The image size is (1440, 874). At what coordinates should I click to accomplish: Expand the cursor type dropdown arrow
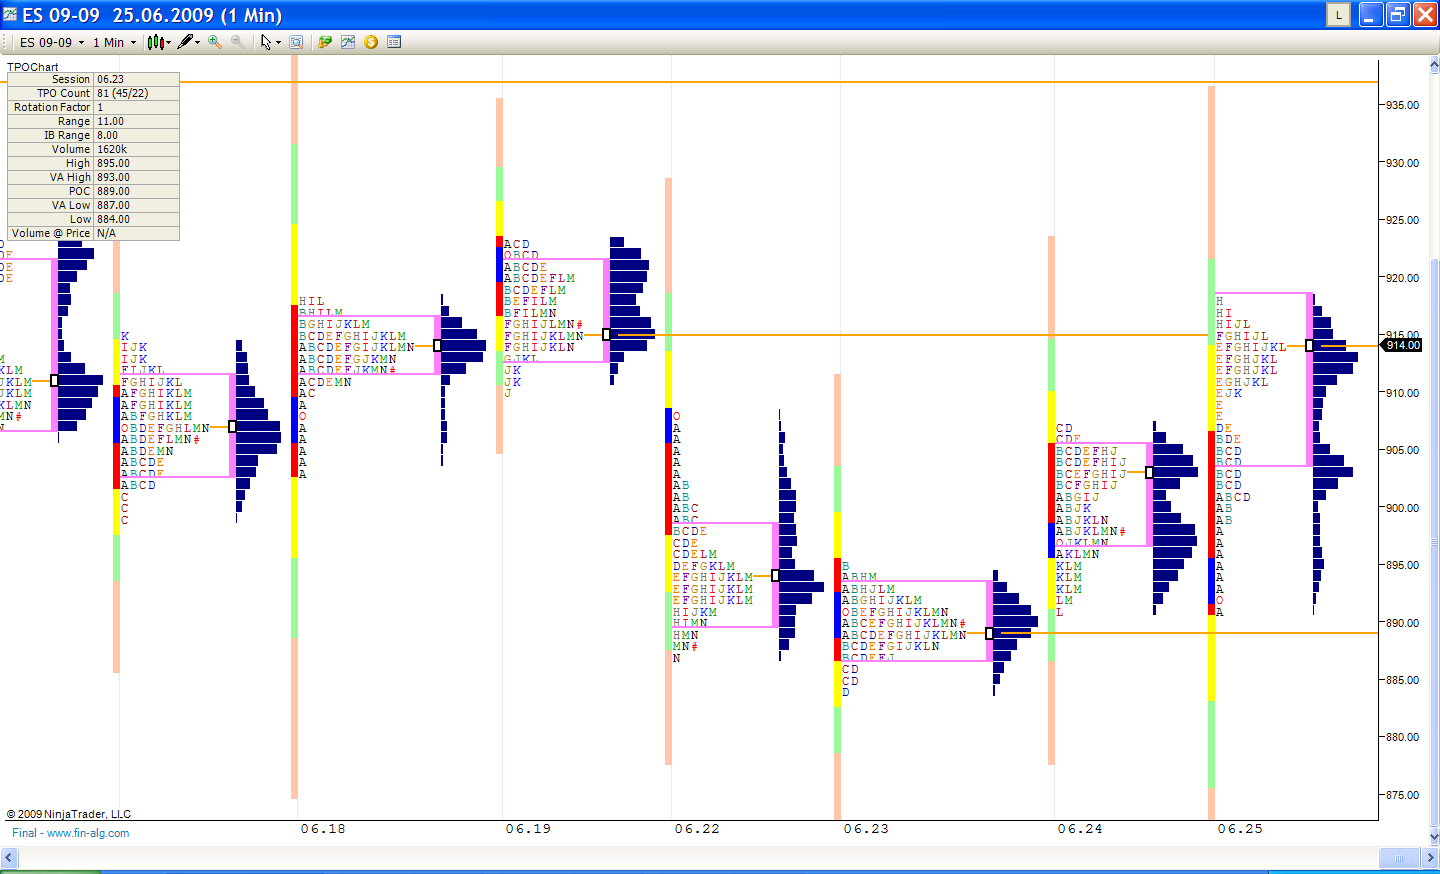279,43
